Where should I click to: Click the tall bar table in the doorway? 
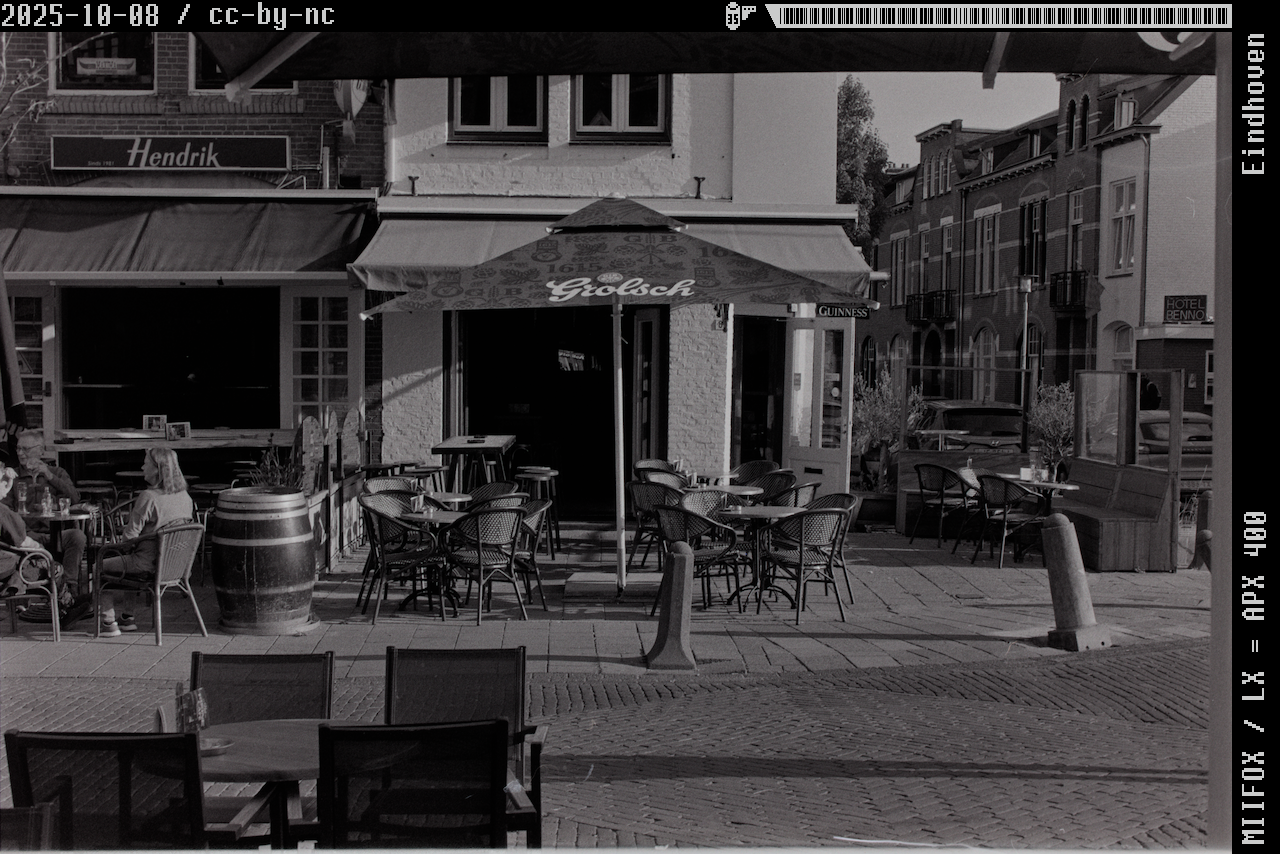(x=474, y=447)
